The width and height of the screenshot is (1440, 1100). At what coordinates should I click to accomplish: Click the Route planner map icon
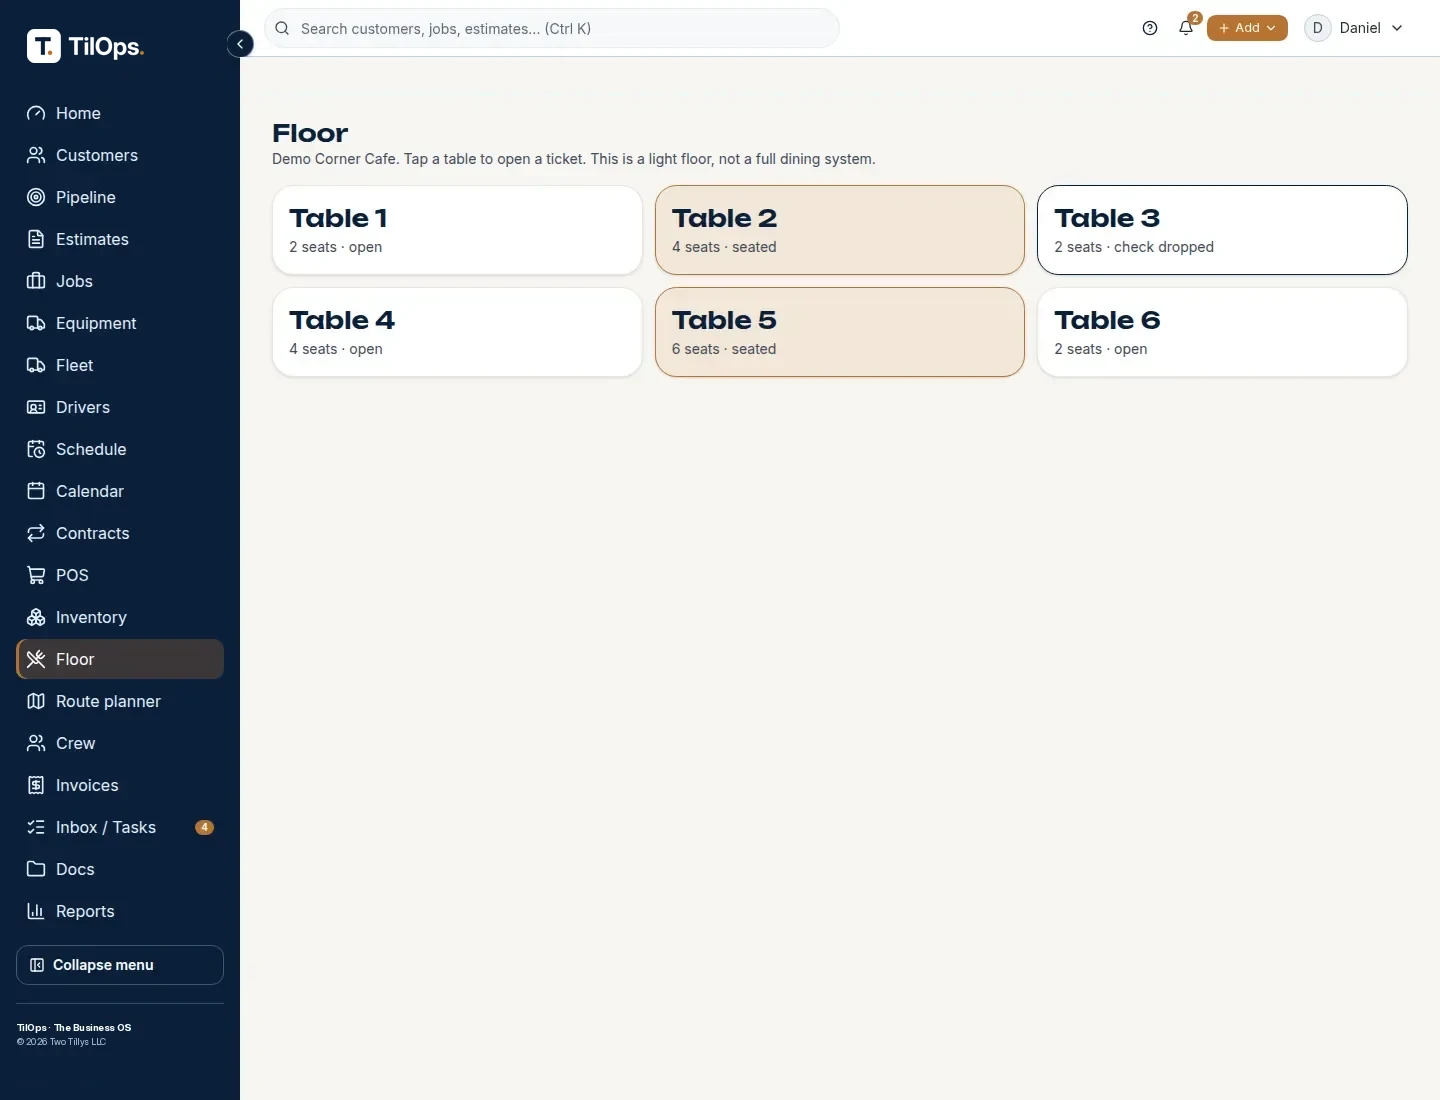coord(36,701)
